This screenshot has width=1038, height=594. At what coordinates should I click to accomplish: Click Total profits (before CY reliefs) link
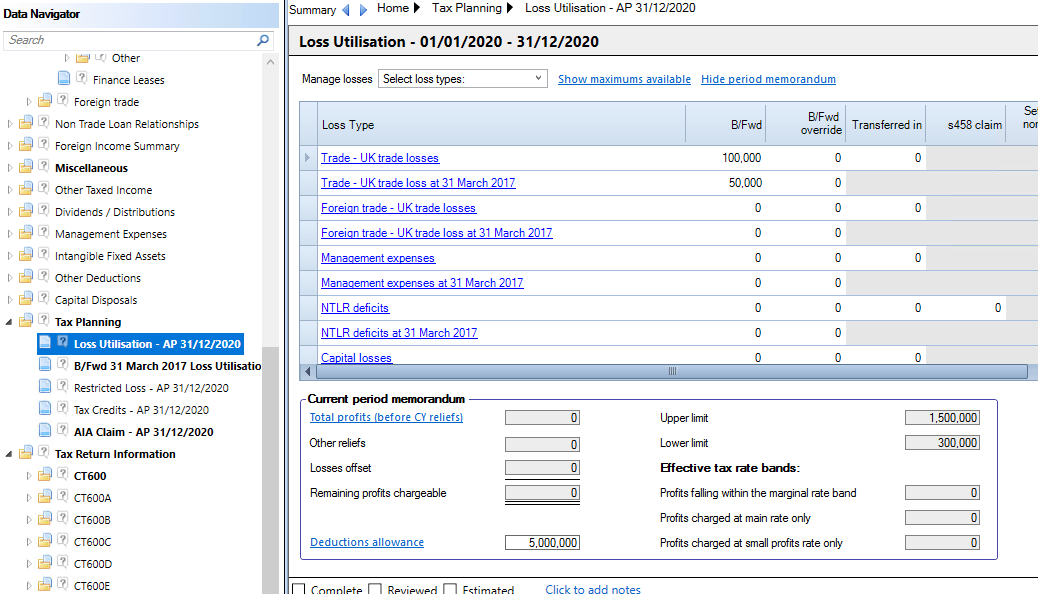tap(386, 417)
